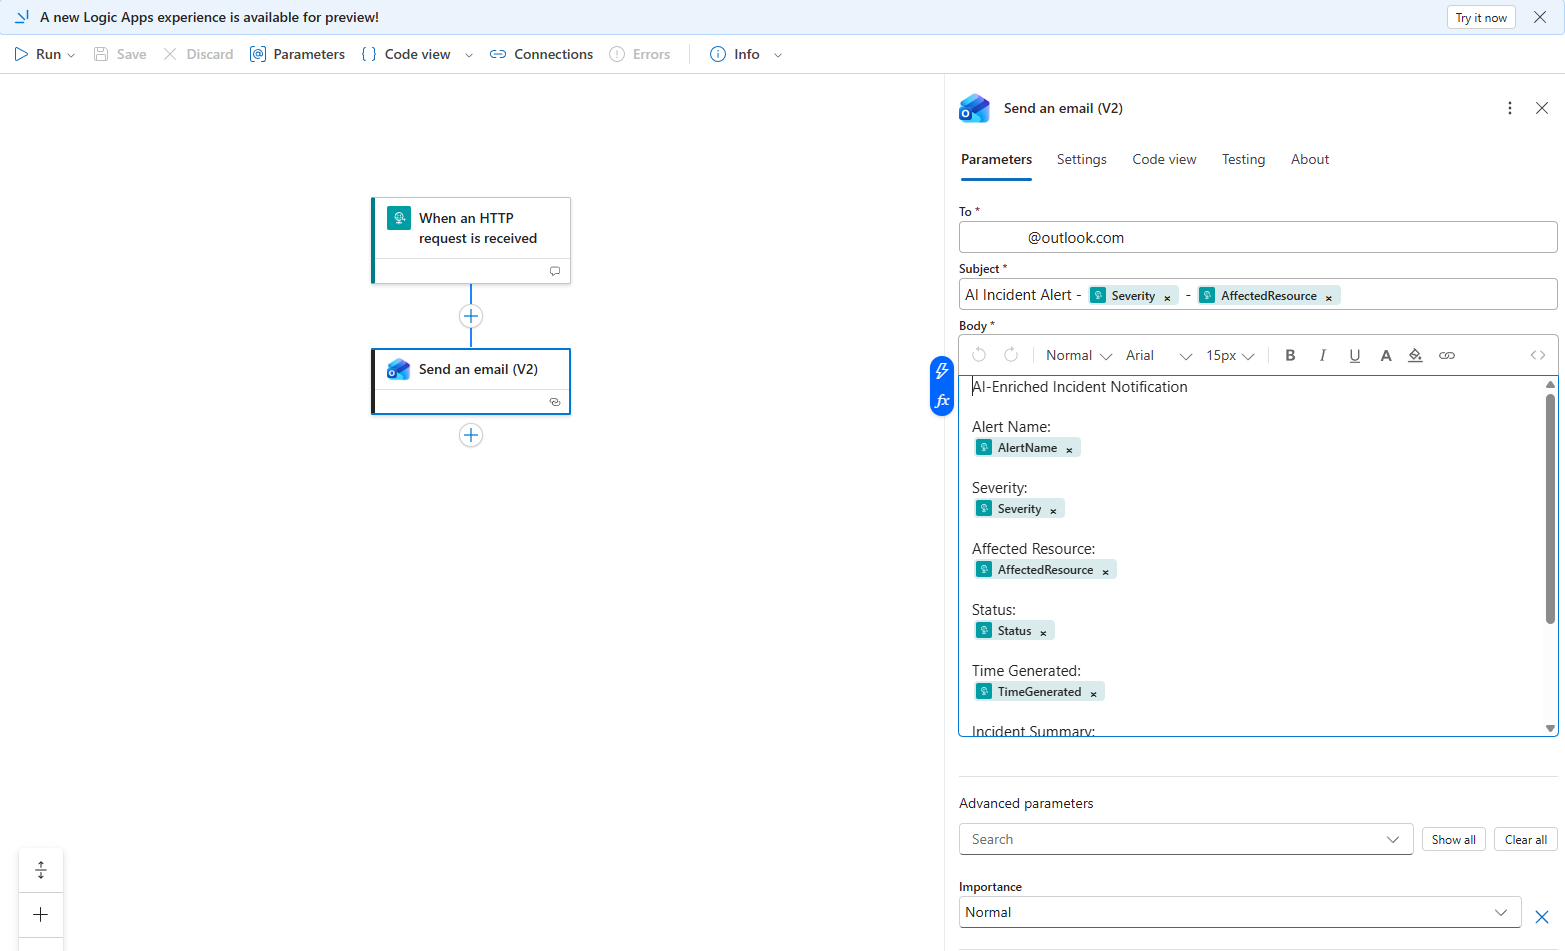Zoom in on the canvas
This screenshot has width=1565, height=951.
click(41, 914)
